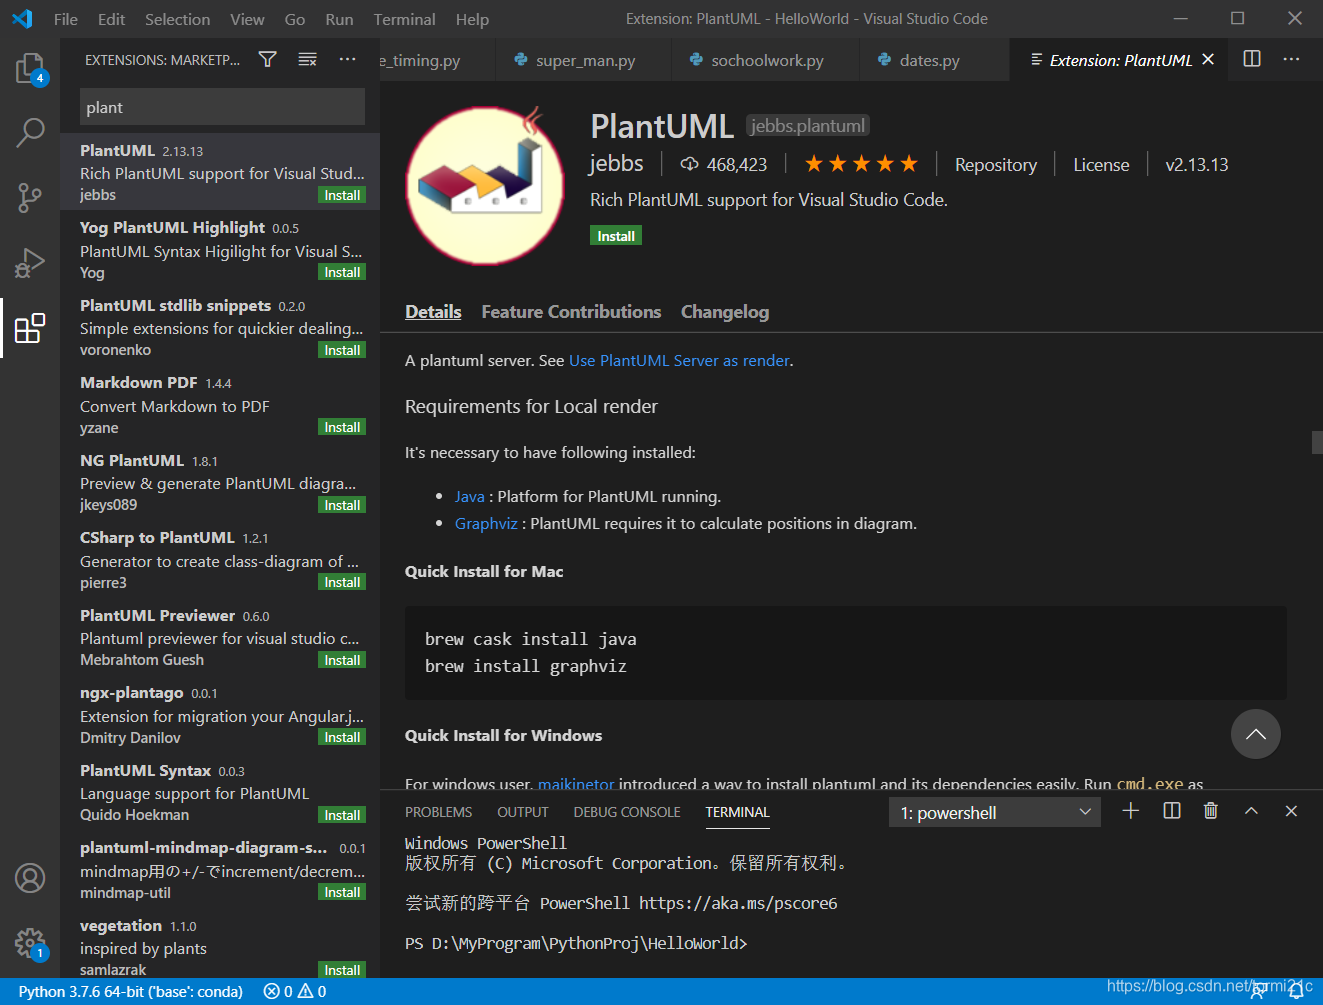Open the Search view icon

pos(30,132)
